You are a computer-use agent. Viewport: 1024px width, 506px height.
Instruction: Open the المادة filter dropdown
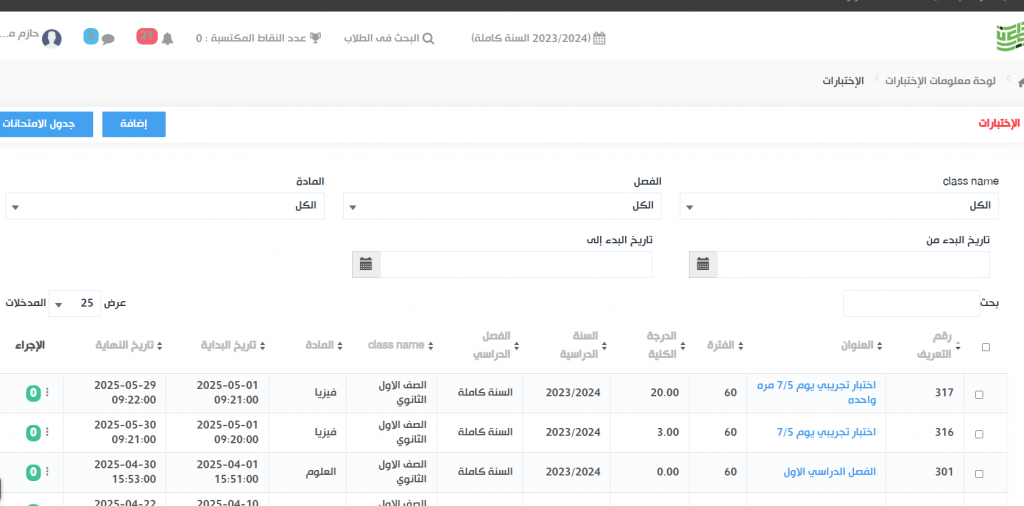point(165,206)
